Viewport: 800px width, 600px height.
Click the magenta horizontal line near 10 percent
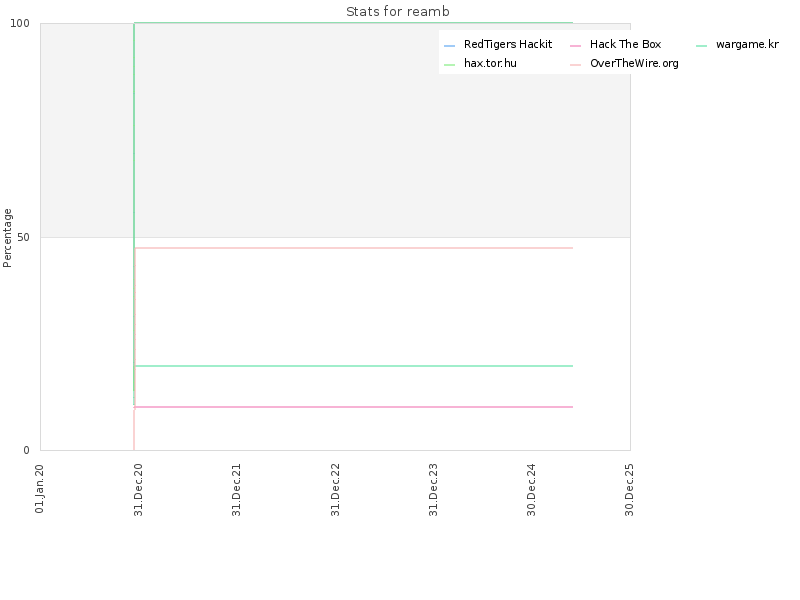354,407
